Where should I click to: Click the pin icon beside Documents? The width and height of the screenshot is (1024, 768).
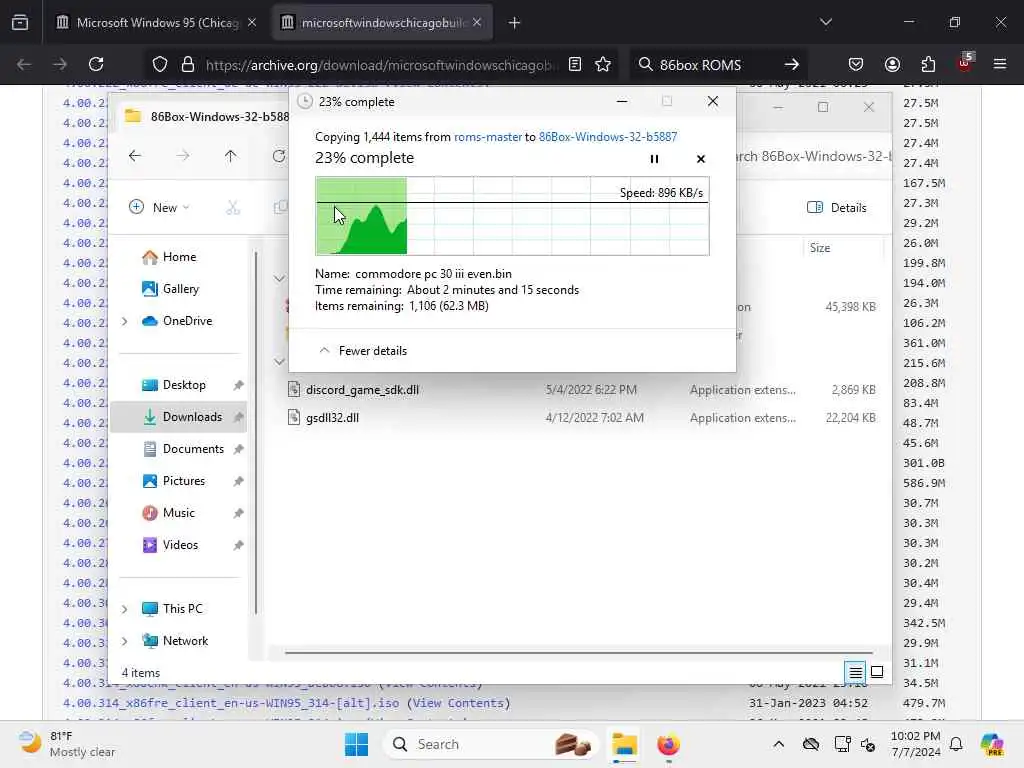(x=238, y=449)
